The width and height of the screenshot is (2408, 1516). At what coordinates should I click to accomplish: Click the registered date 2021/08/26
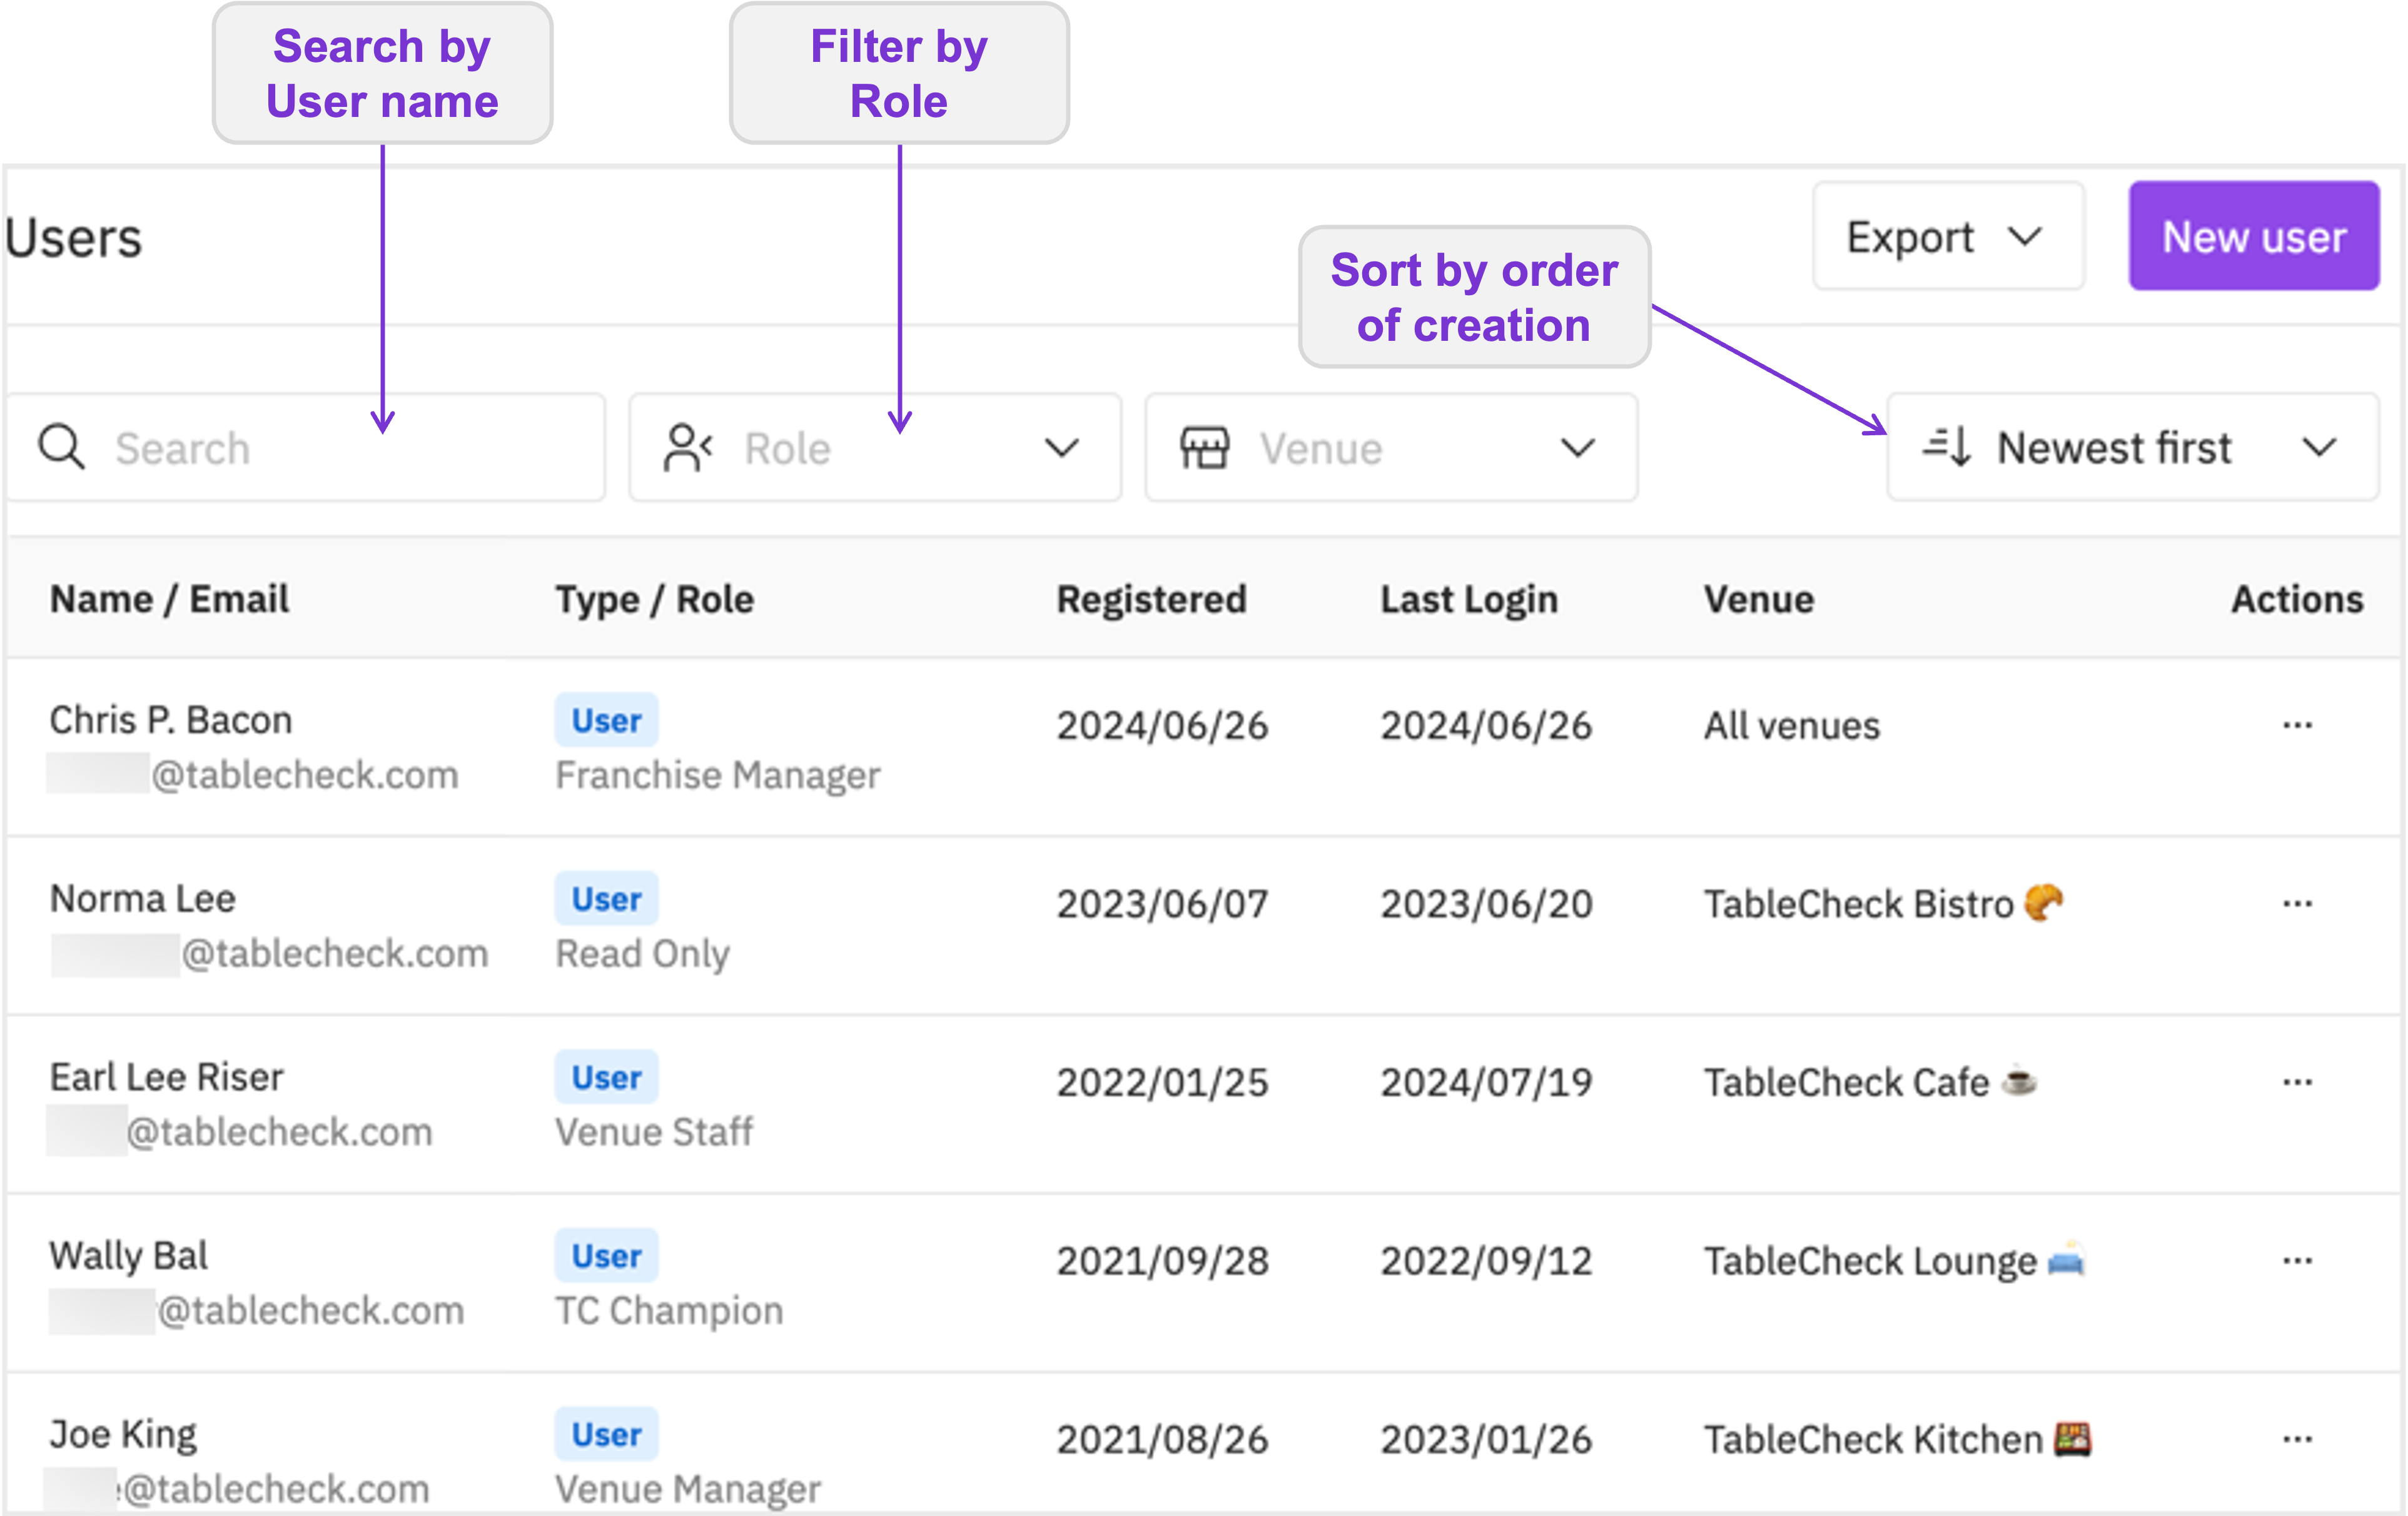coord(1162,1440)
